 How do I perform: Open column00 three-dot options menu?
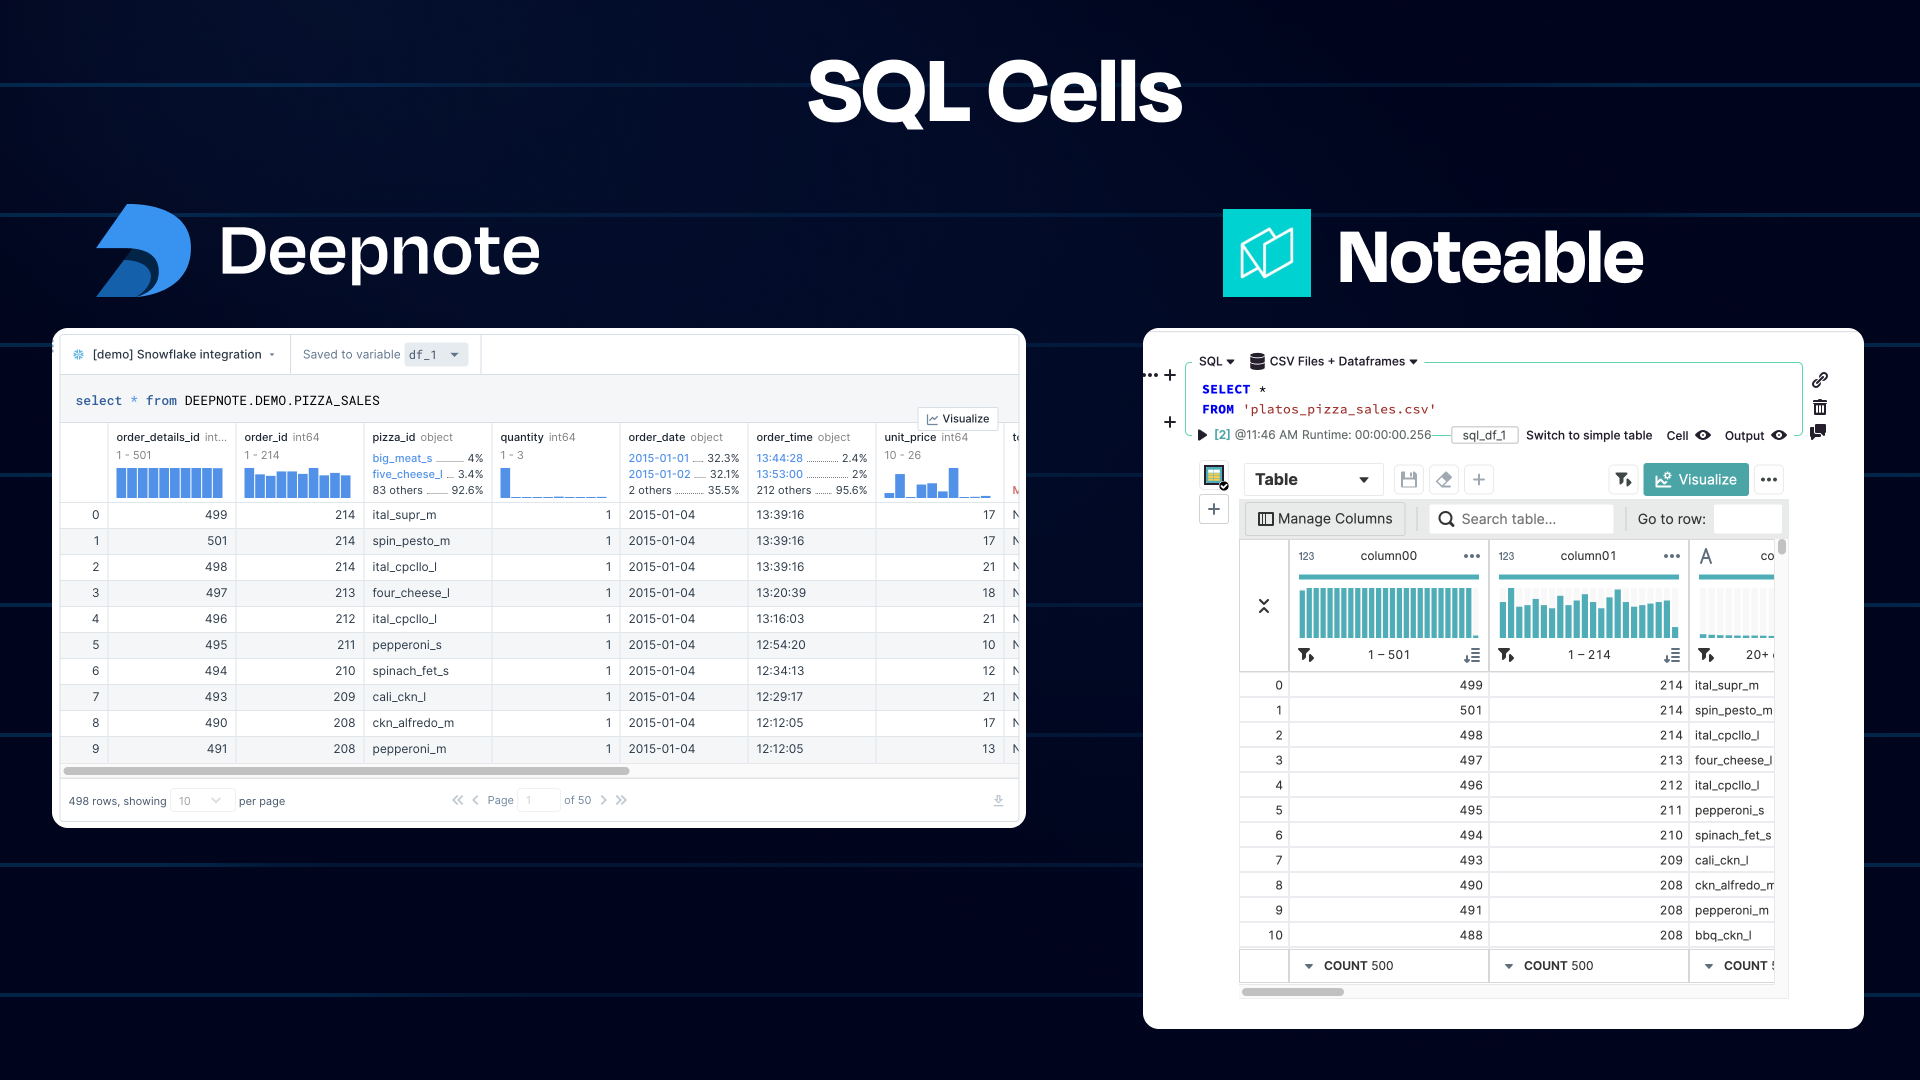click(1472, 556)
